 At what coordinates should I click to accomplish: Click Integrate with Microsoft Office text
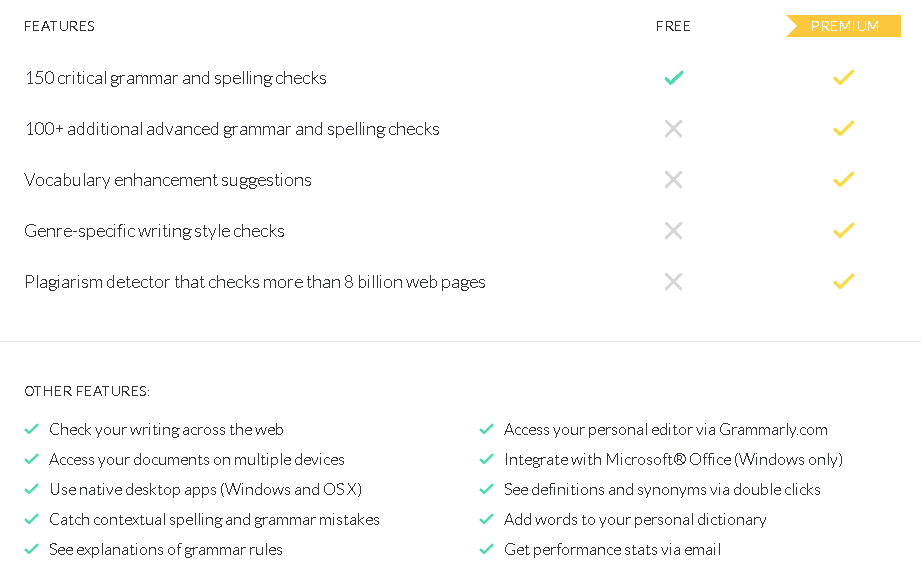tap(673, 459)
